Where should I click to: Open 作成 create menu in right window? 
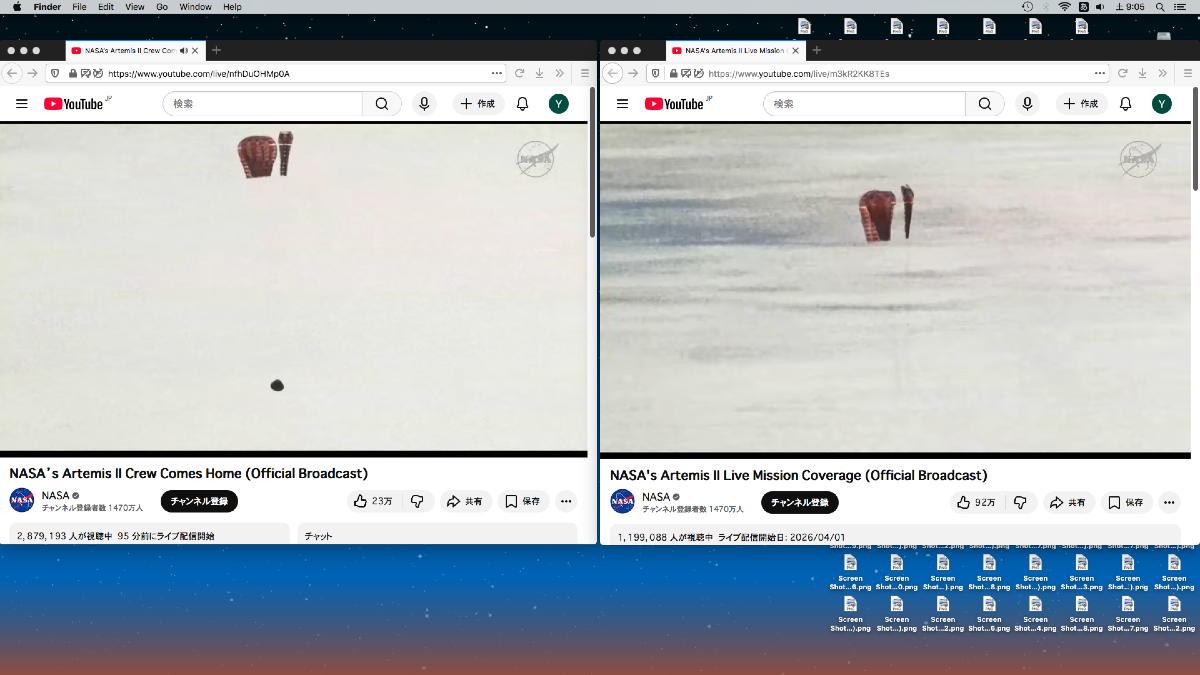point(1080,104)
